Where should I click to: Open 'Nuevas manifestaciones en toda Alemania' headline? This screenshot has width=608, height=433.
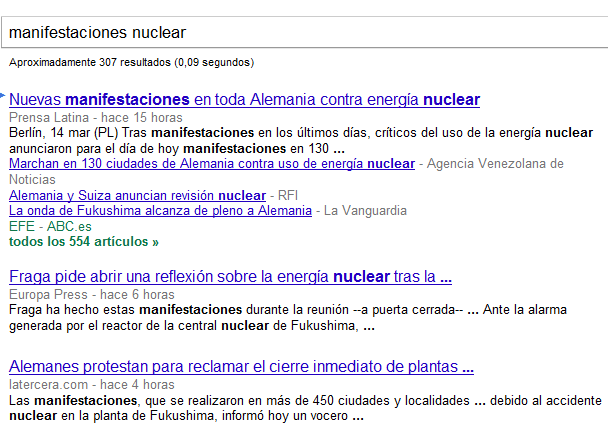pos(245,100)
